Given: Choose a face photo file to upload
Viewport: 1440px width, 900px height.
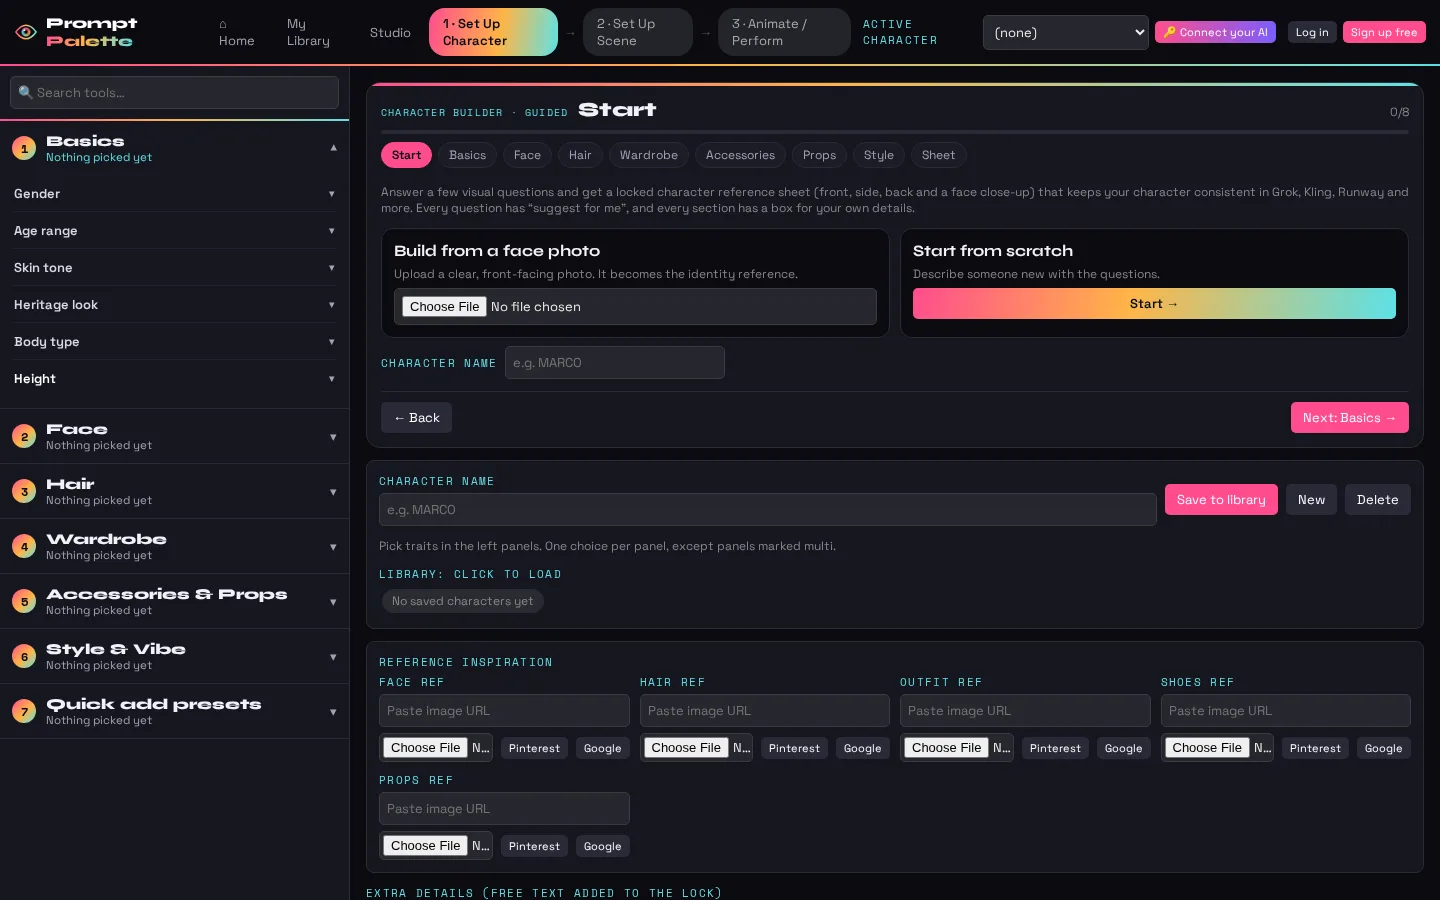Looking at the screenshot, I should pos(445,307).
